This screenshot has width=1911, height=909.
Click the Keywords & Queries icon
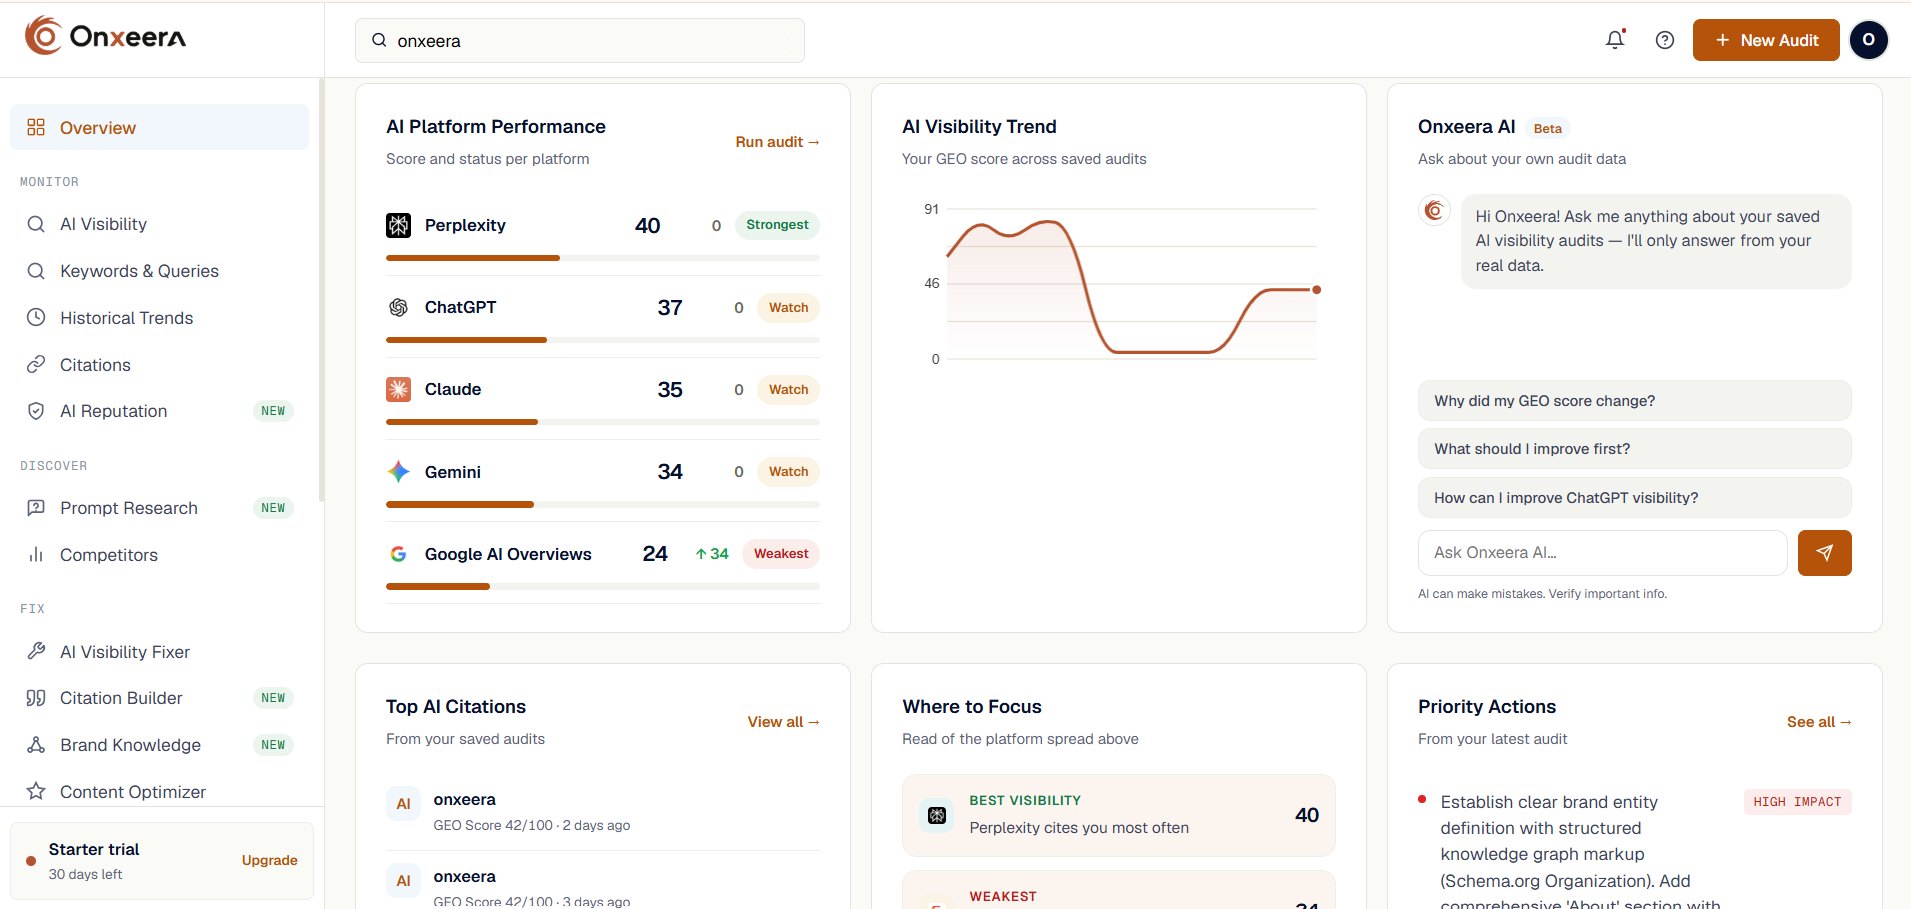36,271
